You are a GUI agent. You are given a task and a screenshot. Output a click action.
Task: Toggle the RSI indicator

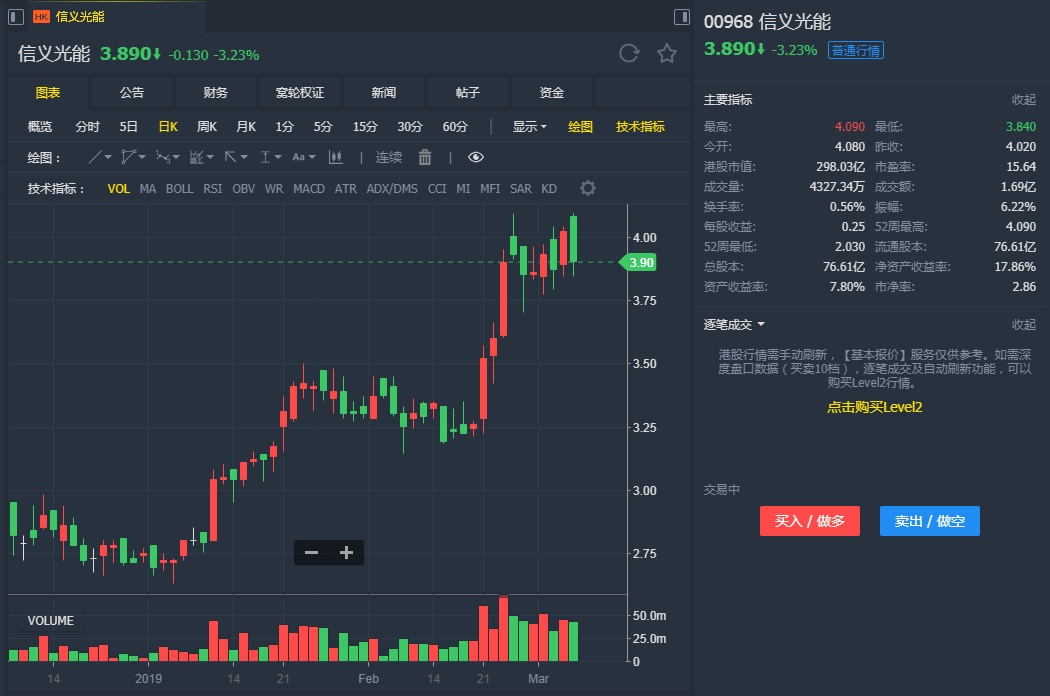tap(213, 189)
